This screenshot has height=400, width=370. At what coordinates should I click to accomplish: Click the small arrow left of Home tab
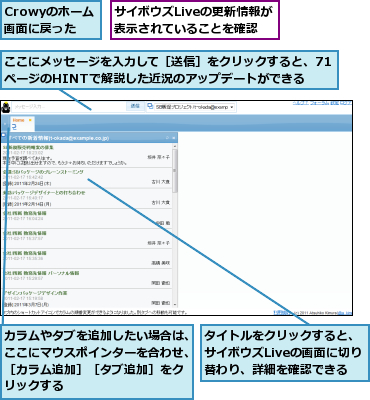pyautogui.click(x=5, y=124)
